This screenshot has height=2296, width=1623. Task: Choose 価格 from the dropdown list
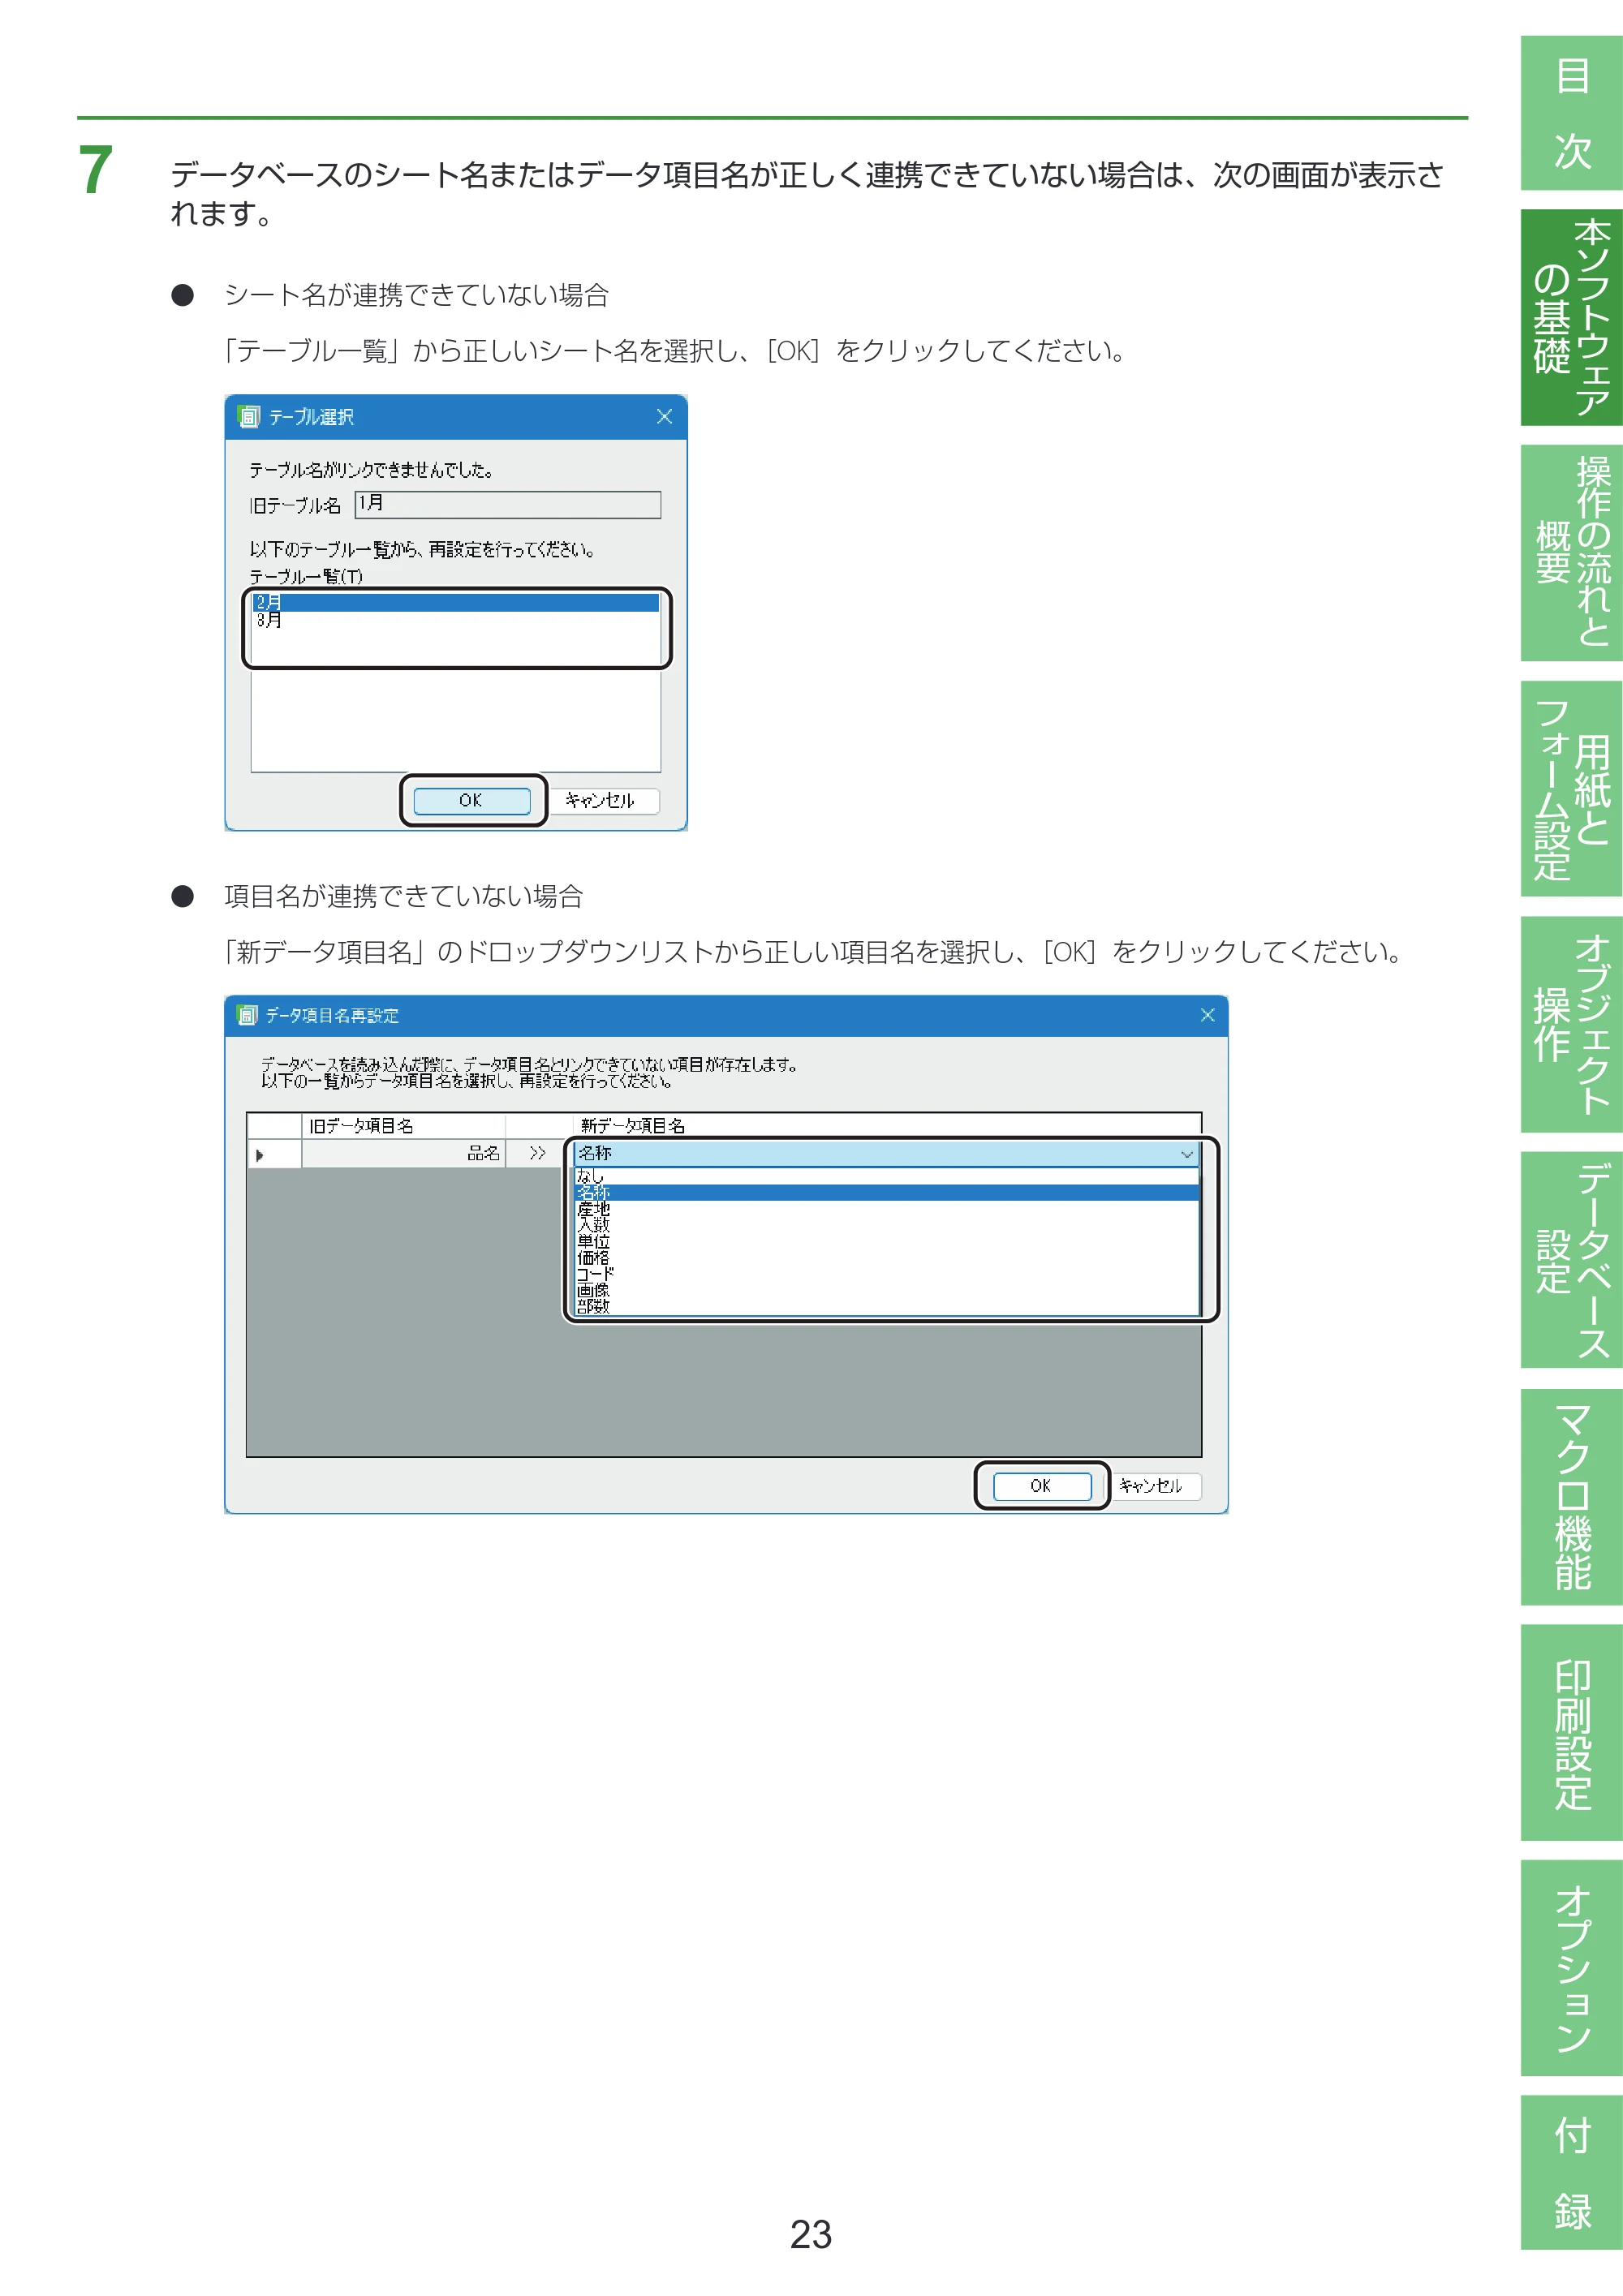click(x=887, y=1257)
